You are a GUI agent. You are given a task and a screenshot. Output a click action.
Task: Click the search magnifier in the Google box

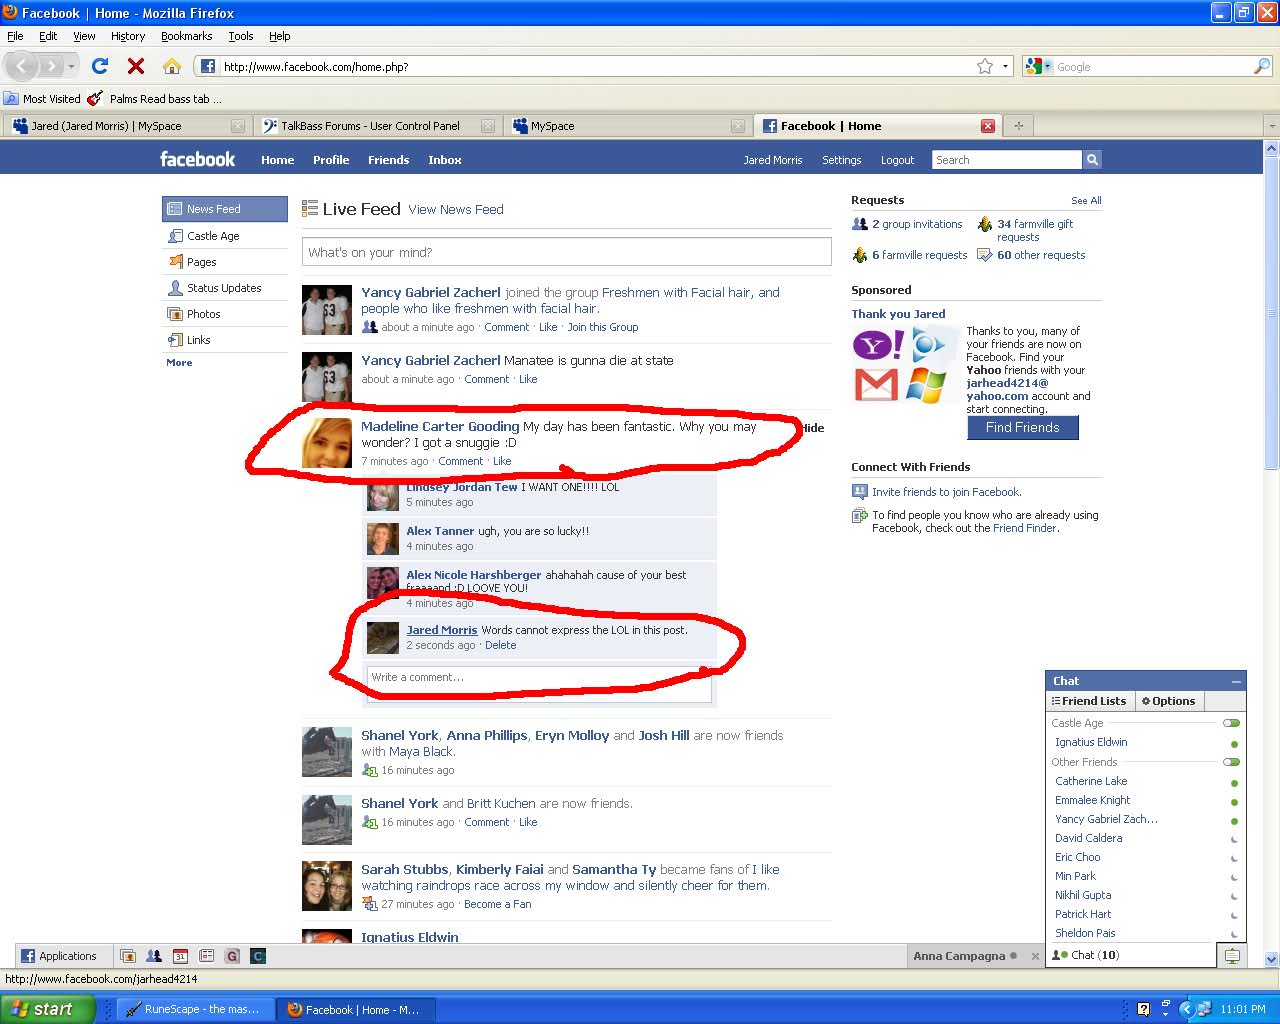[x=1261, y=66]
